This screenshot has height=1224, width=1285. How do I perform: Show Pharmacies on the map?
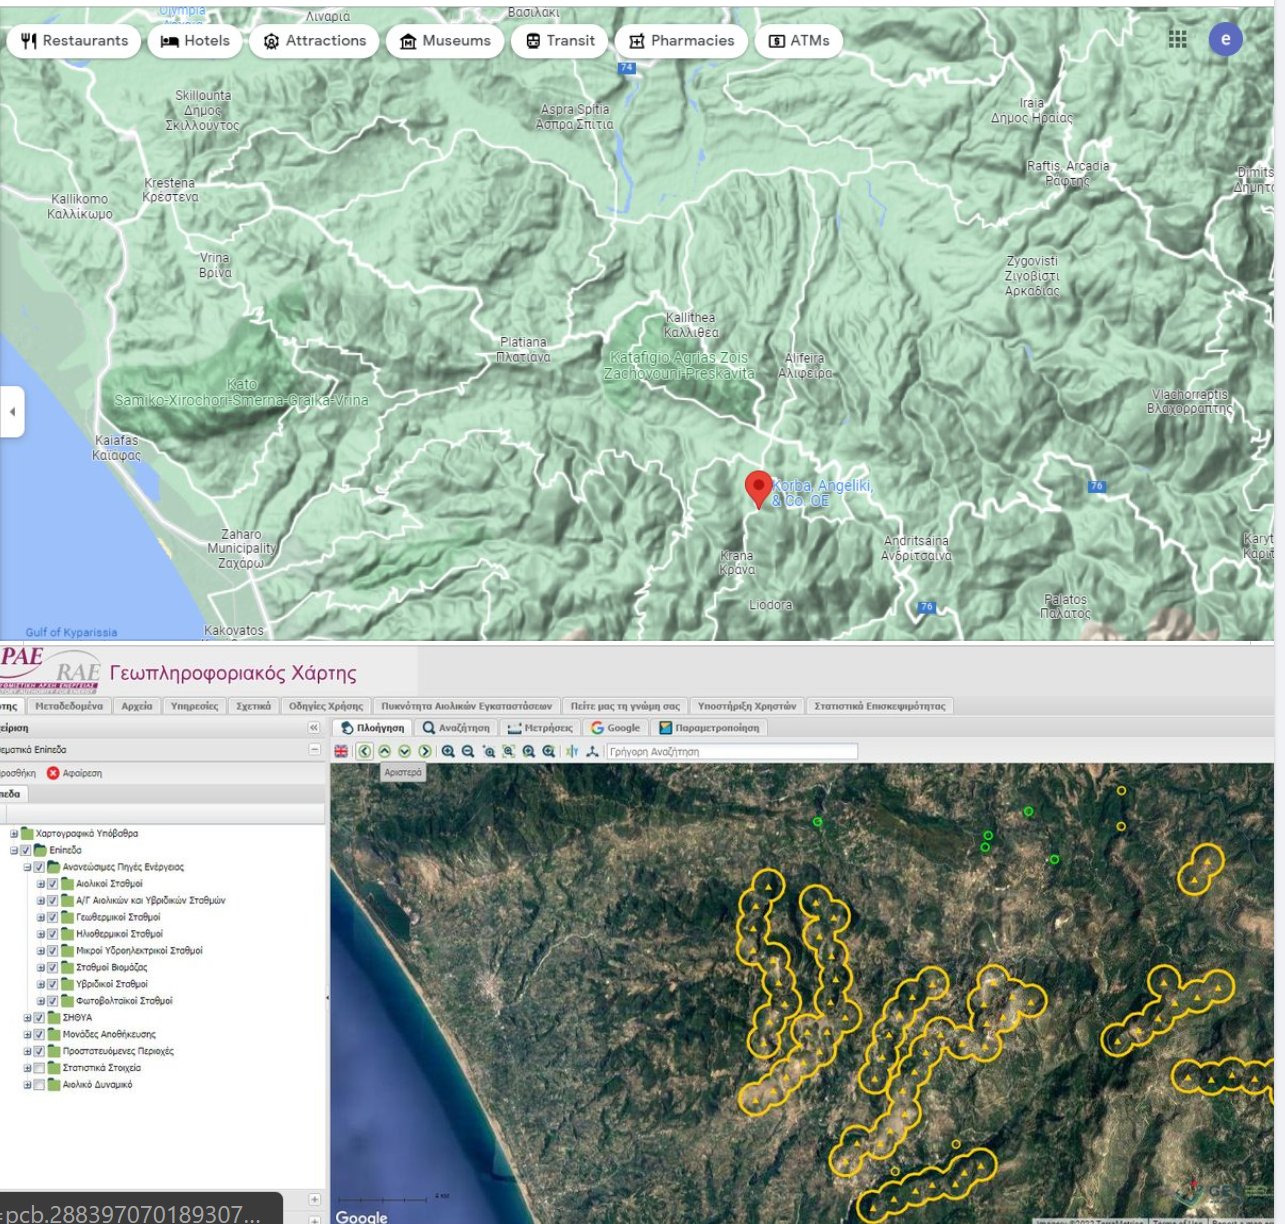point(681,41)
